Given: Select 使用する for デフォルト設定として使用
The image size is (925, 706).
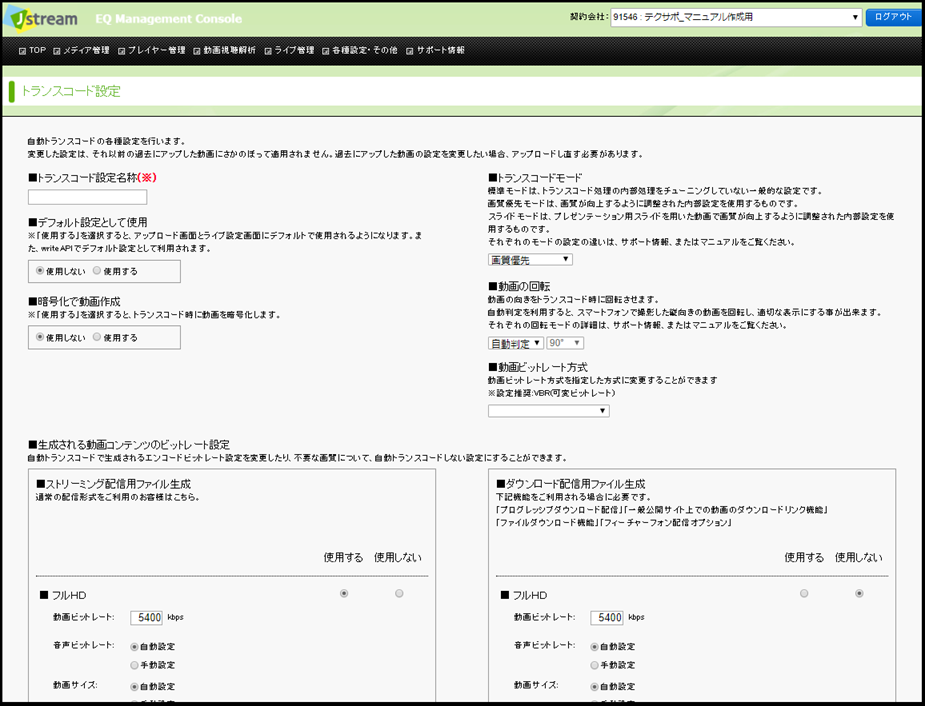Looking at the screenshot, I should point(97,271).
